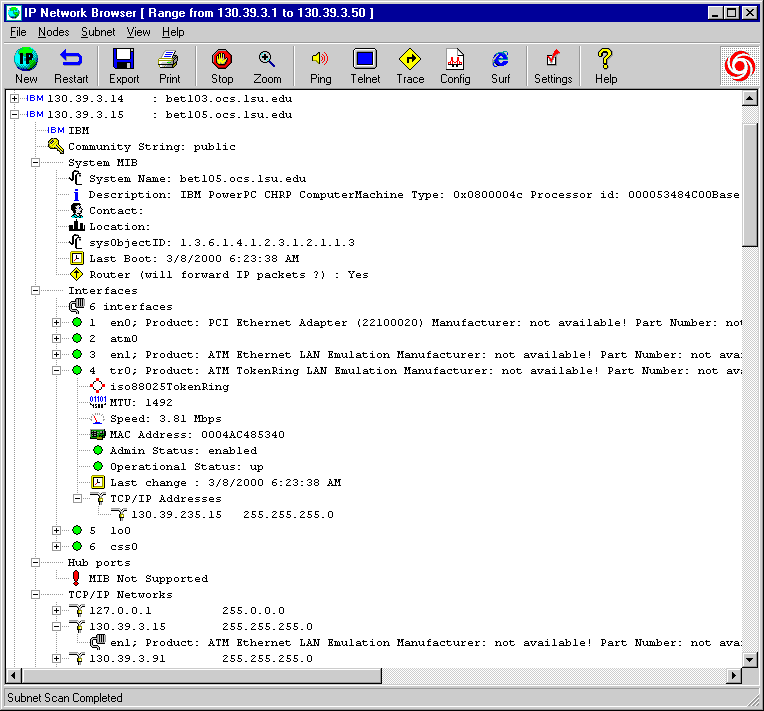Select 'Admin Status: enabled' row
764x711 pixels.
point(183,450)
